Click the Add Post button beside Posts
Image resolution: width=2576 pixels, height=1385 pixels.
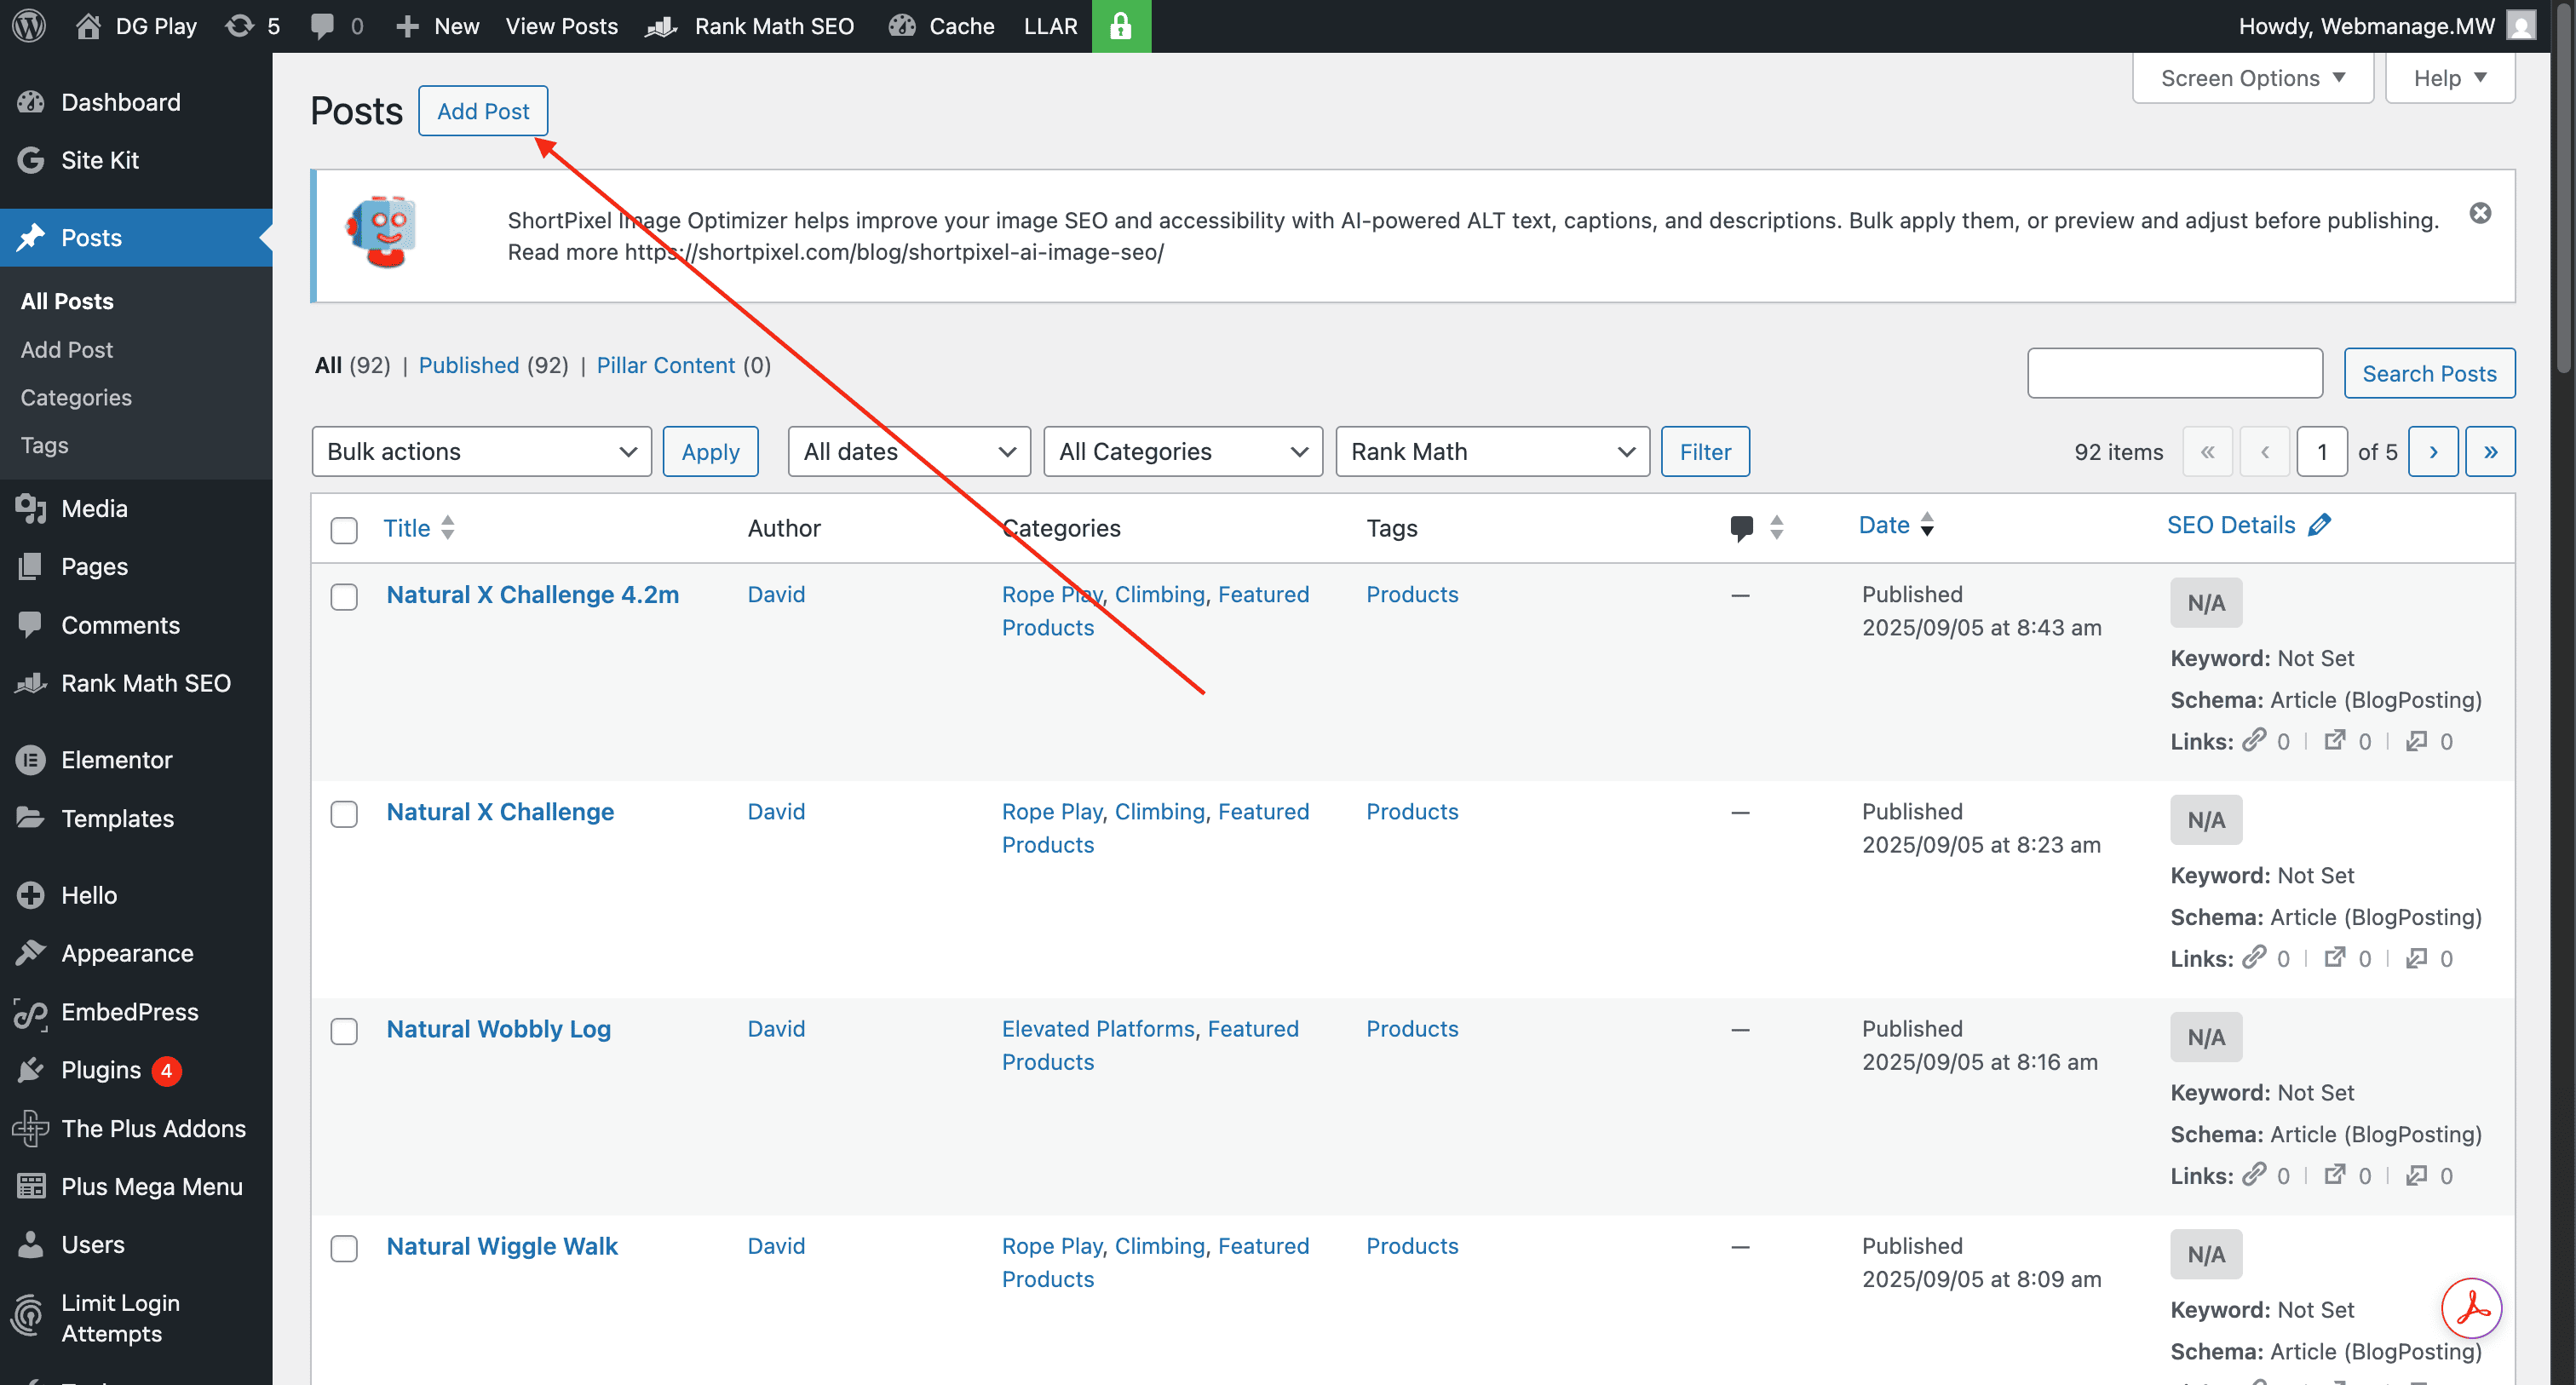[482, 111]
